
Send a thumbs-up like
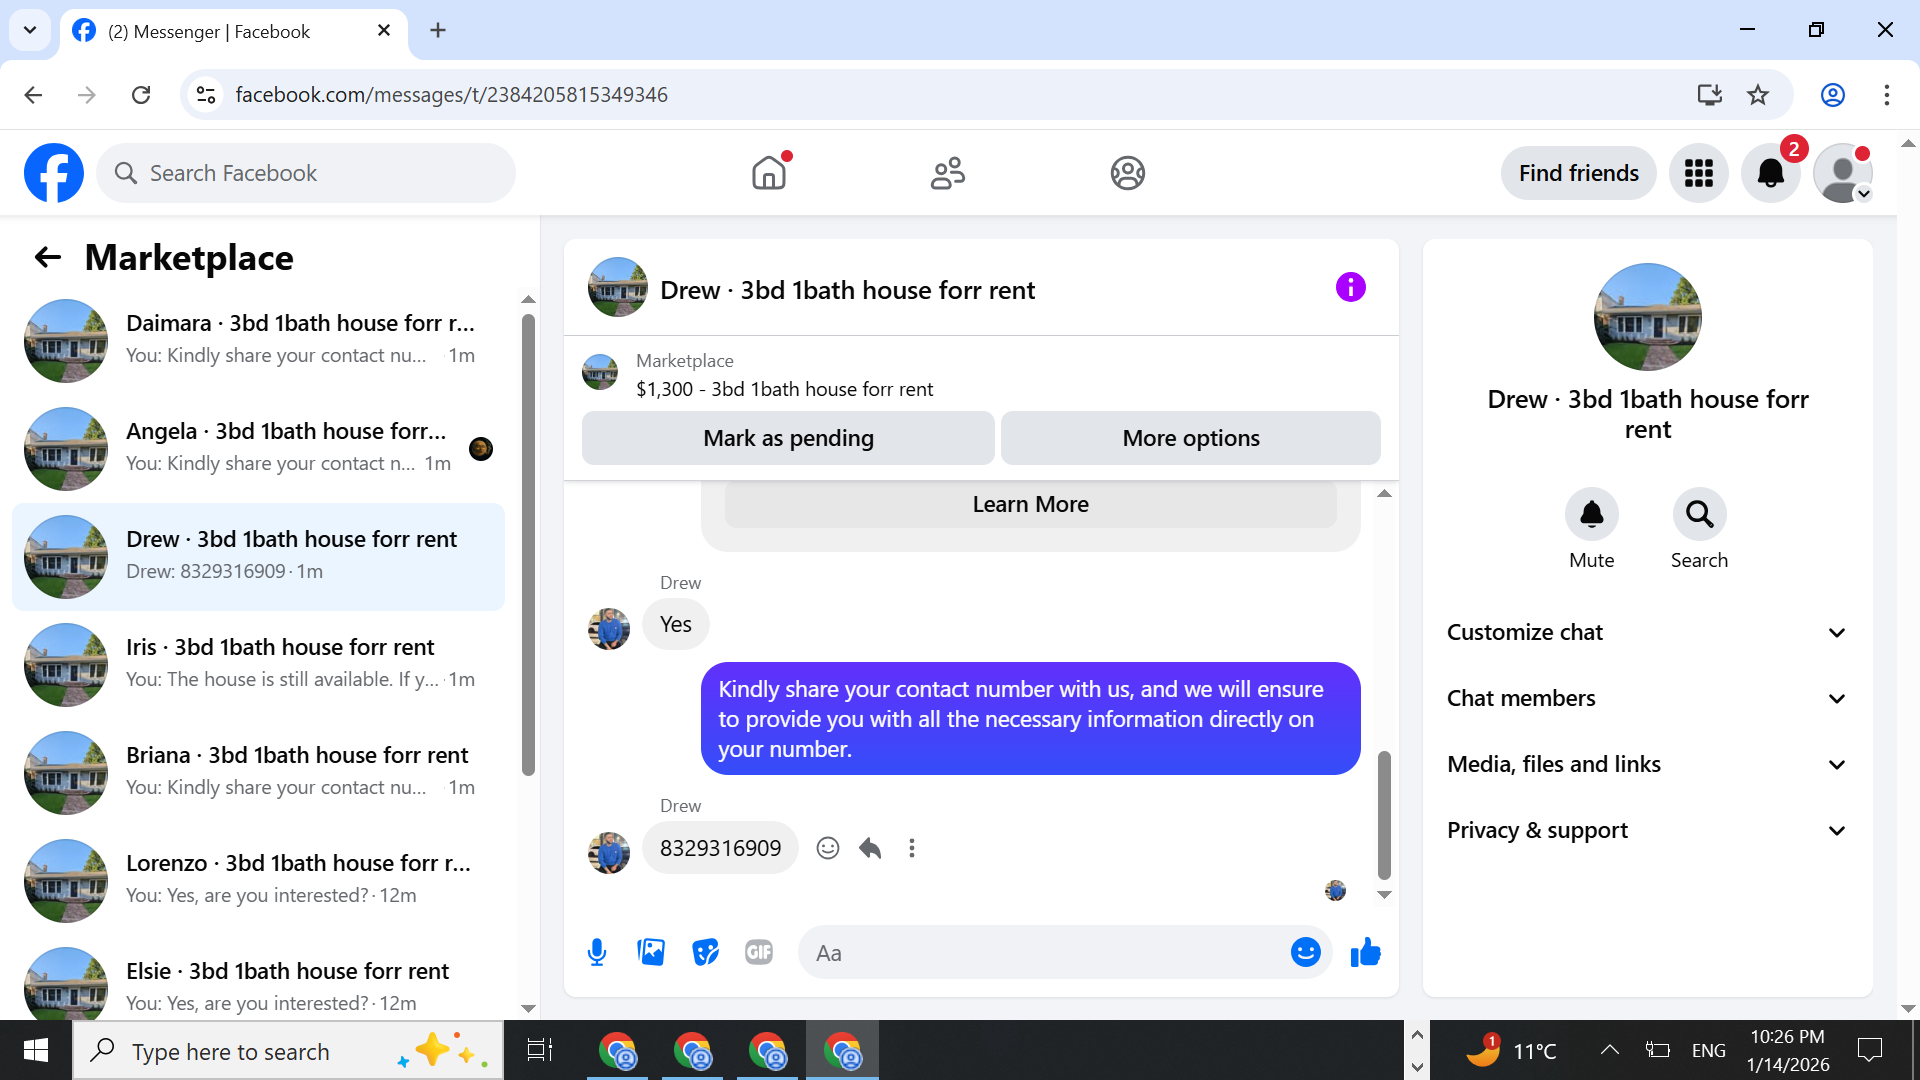pyautogui.click(x=1365, y=952)
